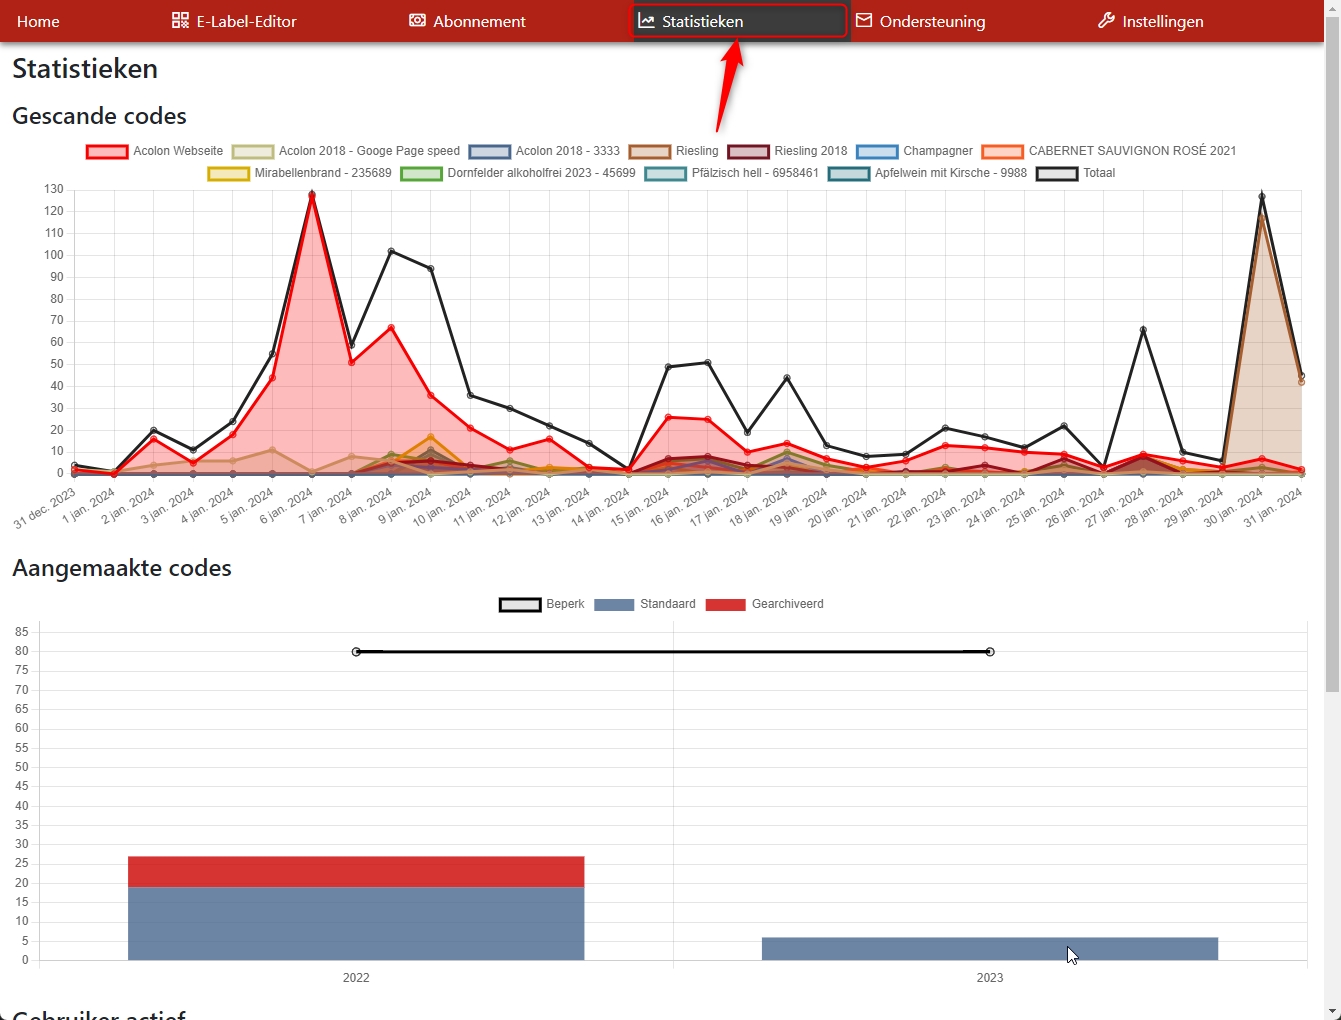Click the Mirabellenbrand - 235689 legend swatch
1341x1020 pixels.
point(228,174)
